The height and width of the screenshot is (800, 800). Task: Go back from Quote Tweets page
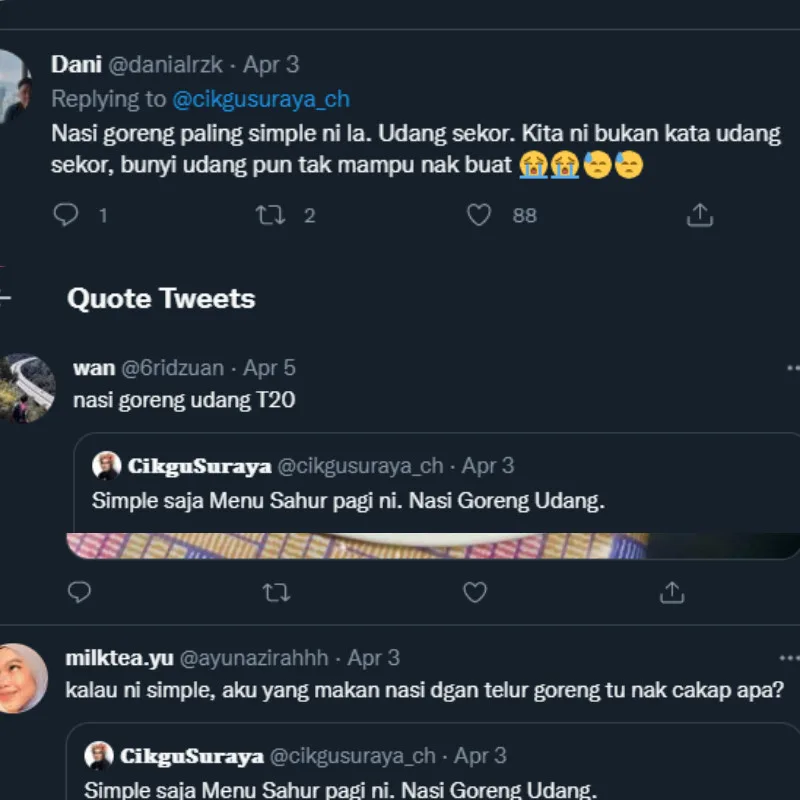(x=6, y=298)
